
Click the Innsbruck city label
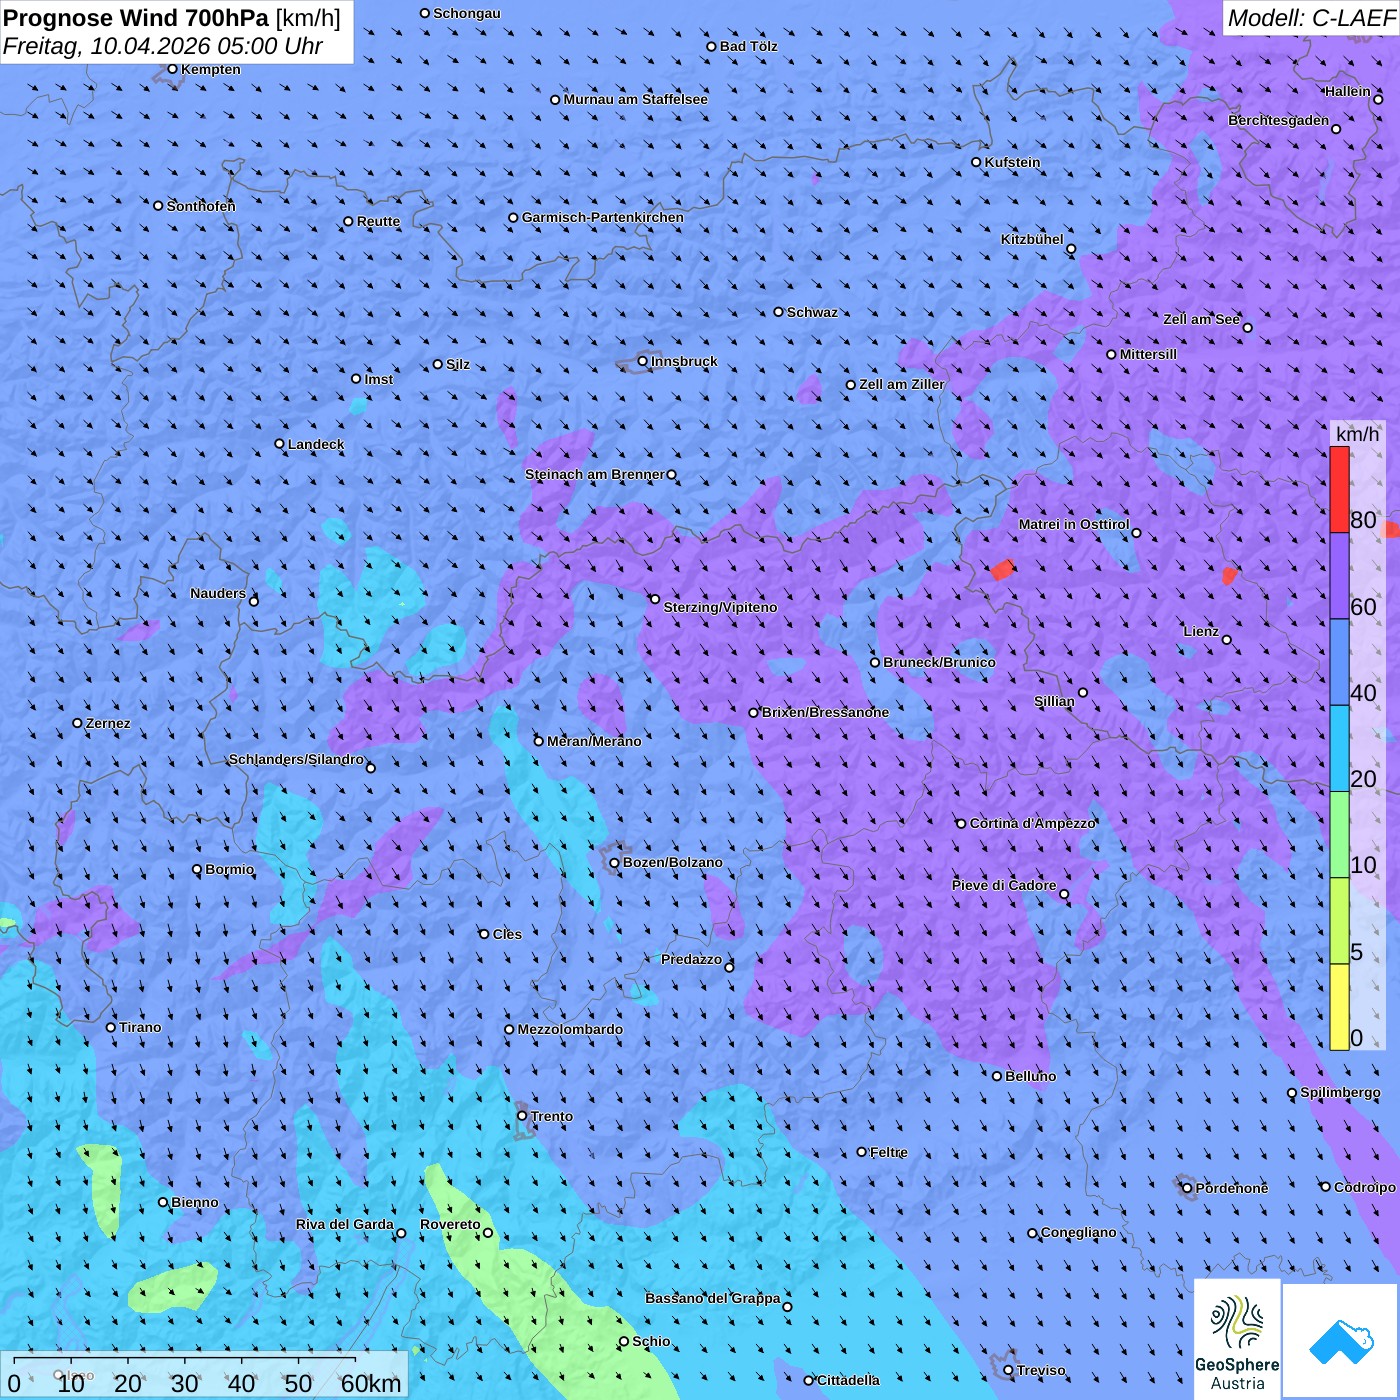(x=684, y=361)
